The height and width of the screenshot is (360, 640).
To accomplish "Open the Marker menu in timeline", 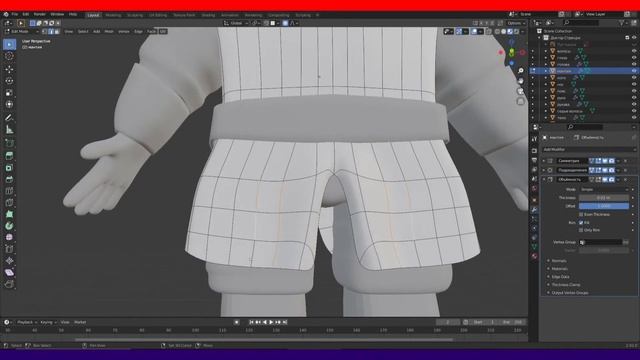I will click(80, 322).
